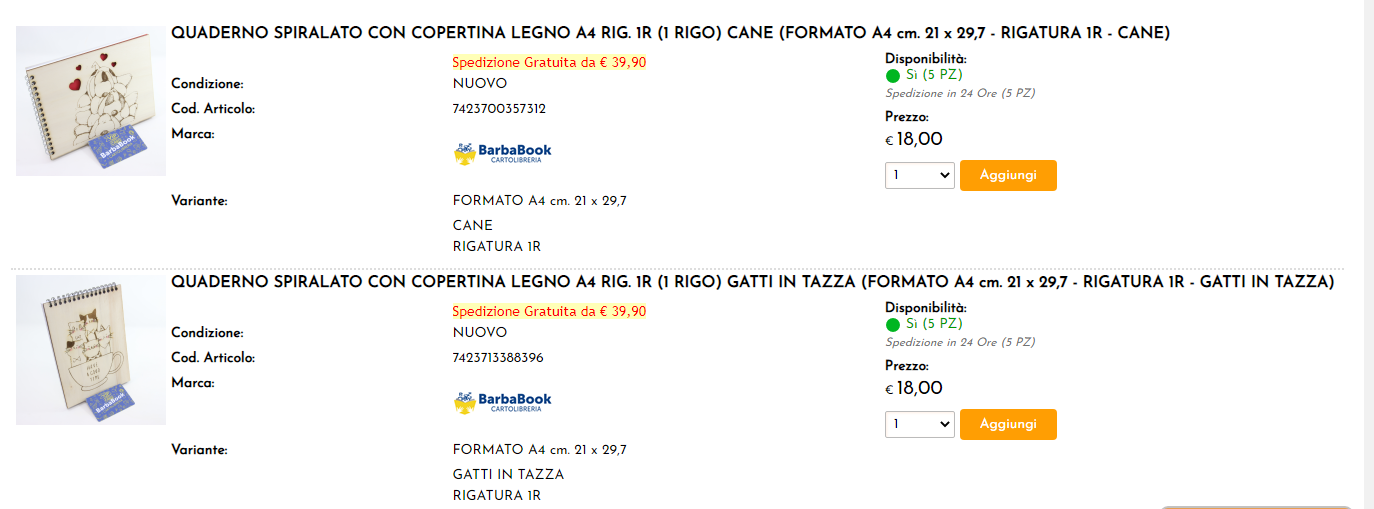This screenshot has width=1374, height=509.
Task: Open the dog wooden notebook product image
Action: [90, 101]
